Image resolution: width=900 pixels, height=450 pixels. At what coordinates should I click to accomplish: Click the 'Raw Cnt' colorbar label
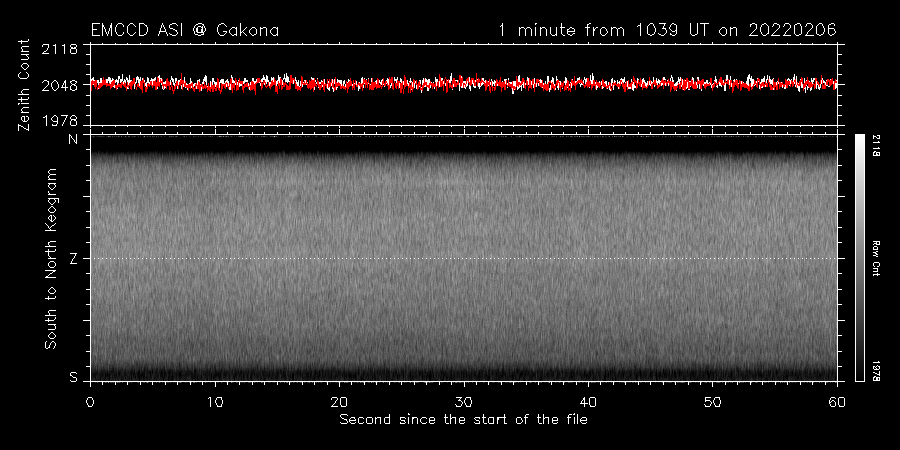pyautogui.click(x=876, y=258)
